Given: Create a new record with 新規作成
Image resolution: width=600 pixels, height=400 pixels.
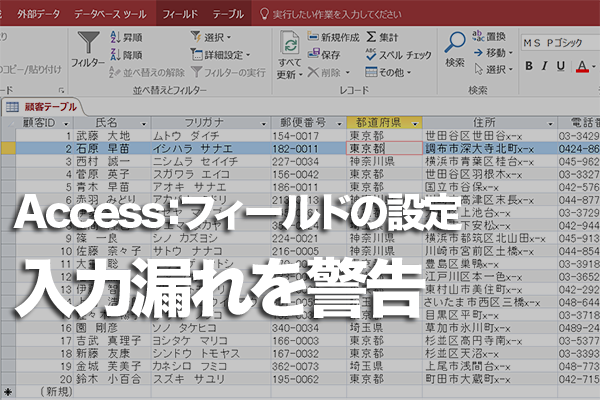Looking at the screenshot, I should pyautogui.click(x=334, y=37).
